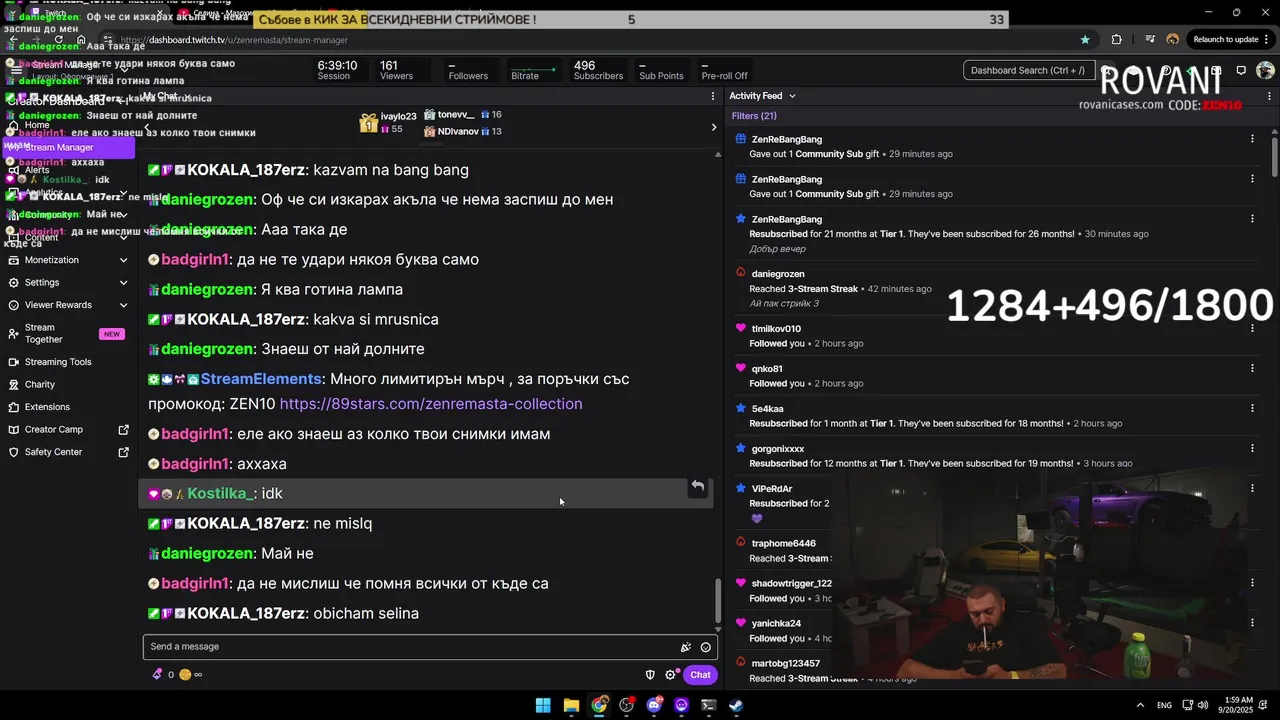Click KOKALA_187erz name on 'obicham selina' message
The height and width of the screenshot is (720, 1280).
tap(246, 614)
